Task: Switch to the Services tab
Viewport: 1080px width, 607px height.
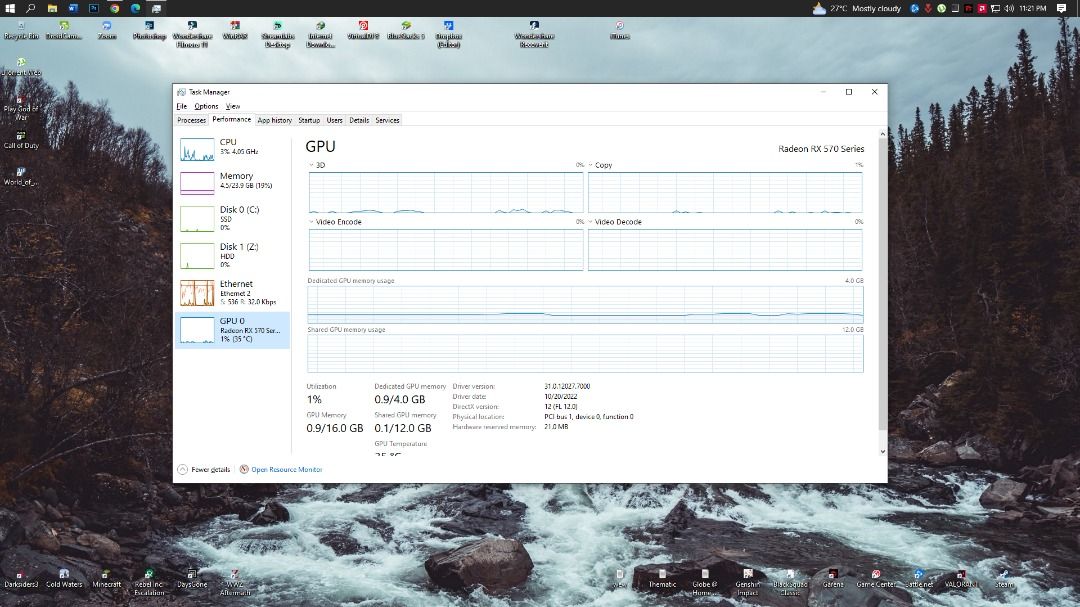Action: point(387,120)
